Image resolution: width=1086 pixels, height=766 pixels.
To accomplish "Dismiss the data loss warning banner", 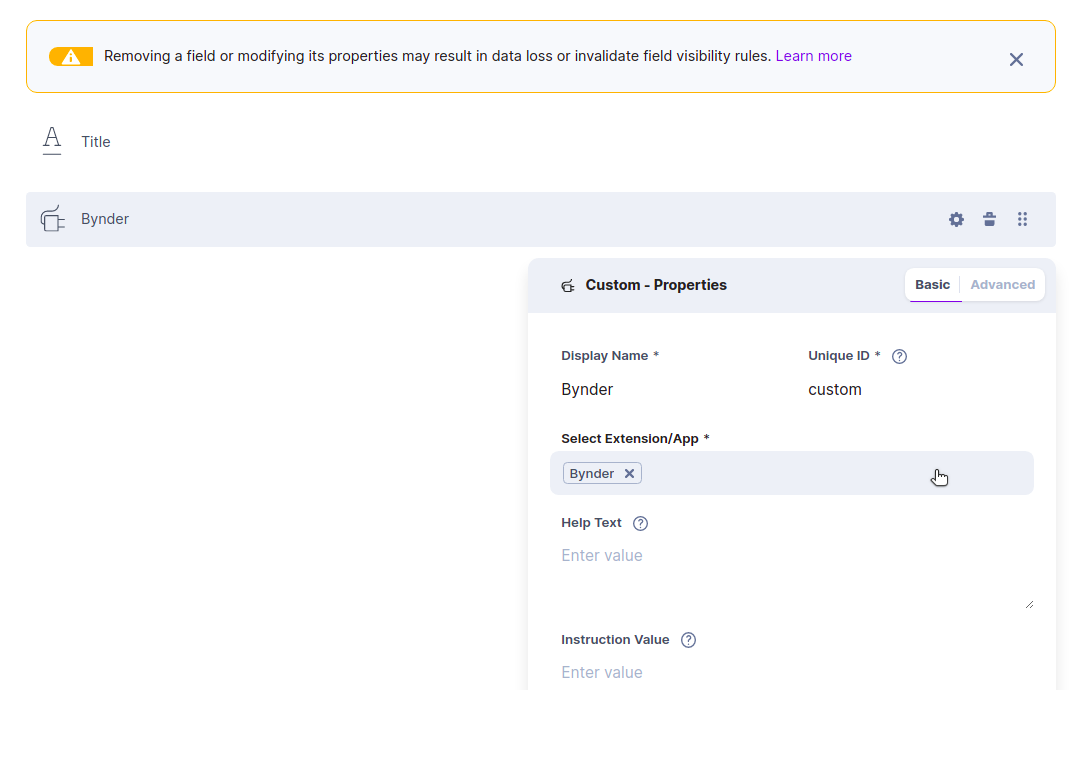I will 1016,60.
